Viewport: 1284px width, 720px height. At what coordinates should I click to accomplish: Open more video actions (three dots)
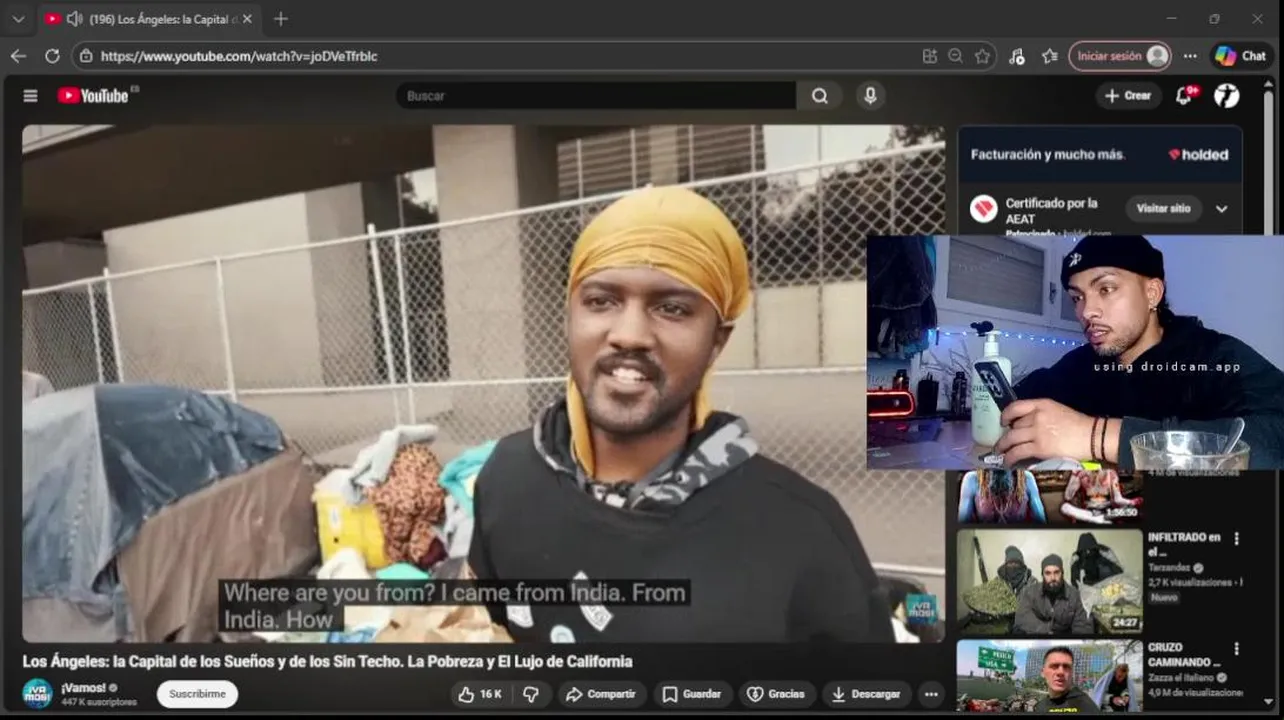(x=931, y=694)
